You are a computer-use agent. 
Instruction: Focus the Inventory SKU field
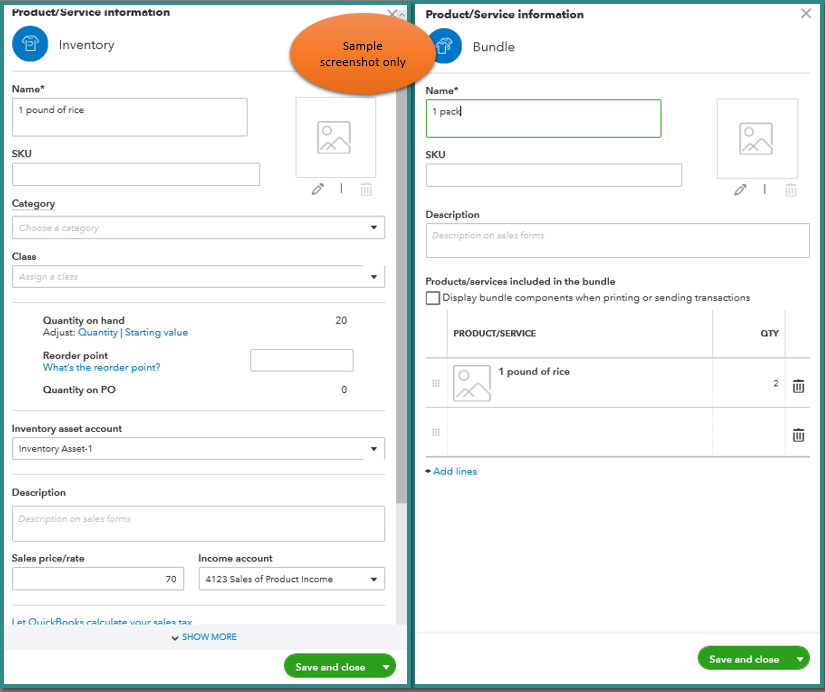pyautogui.click(x=136, y=174)
